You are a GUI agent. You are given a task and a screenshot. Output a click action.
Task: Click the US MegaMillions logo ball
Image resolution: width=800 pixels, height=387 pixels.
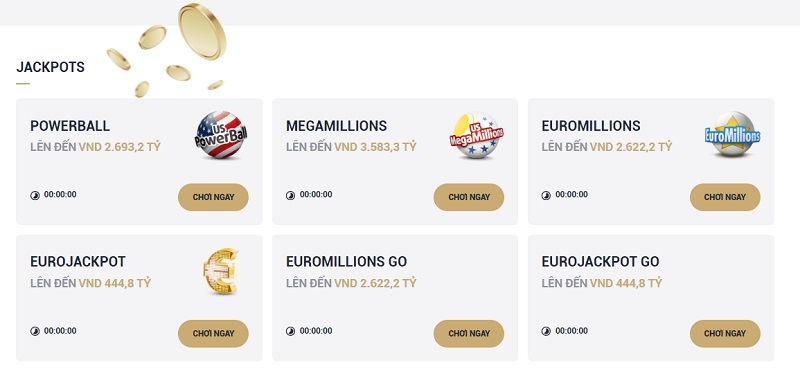click(x=477, y=135)
